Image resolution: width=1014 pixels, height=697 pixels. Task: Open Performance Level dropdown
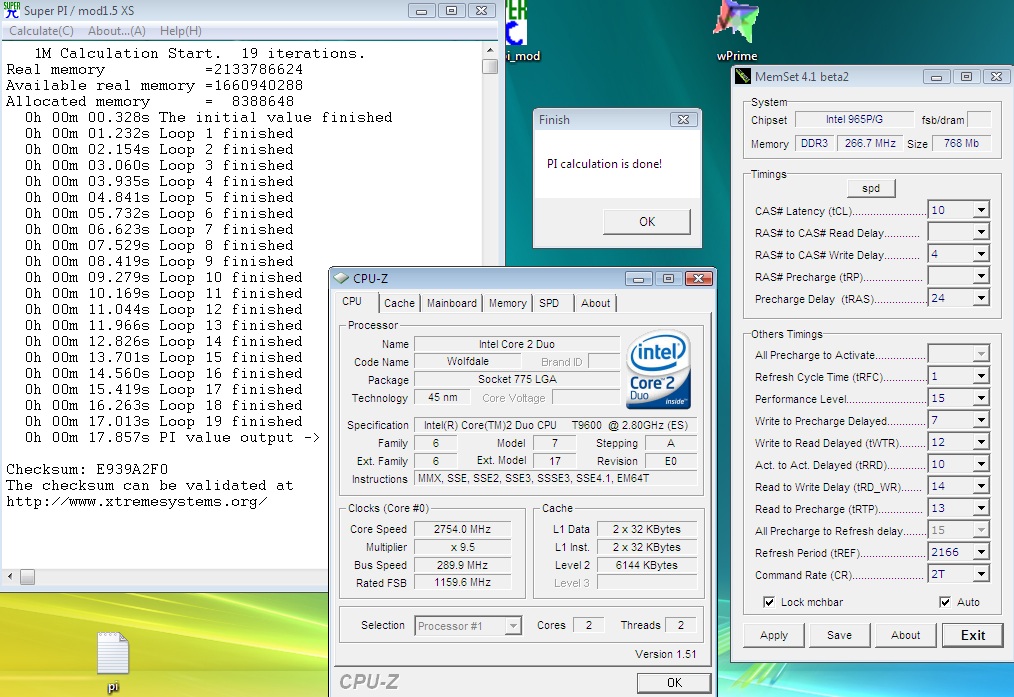(981, 398)
